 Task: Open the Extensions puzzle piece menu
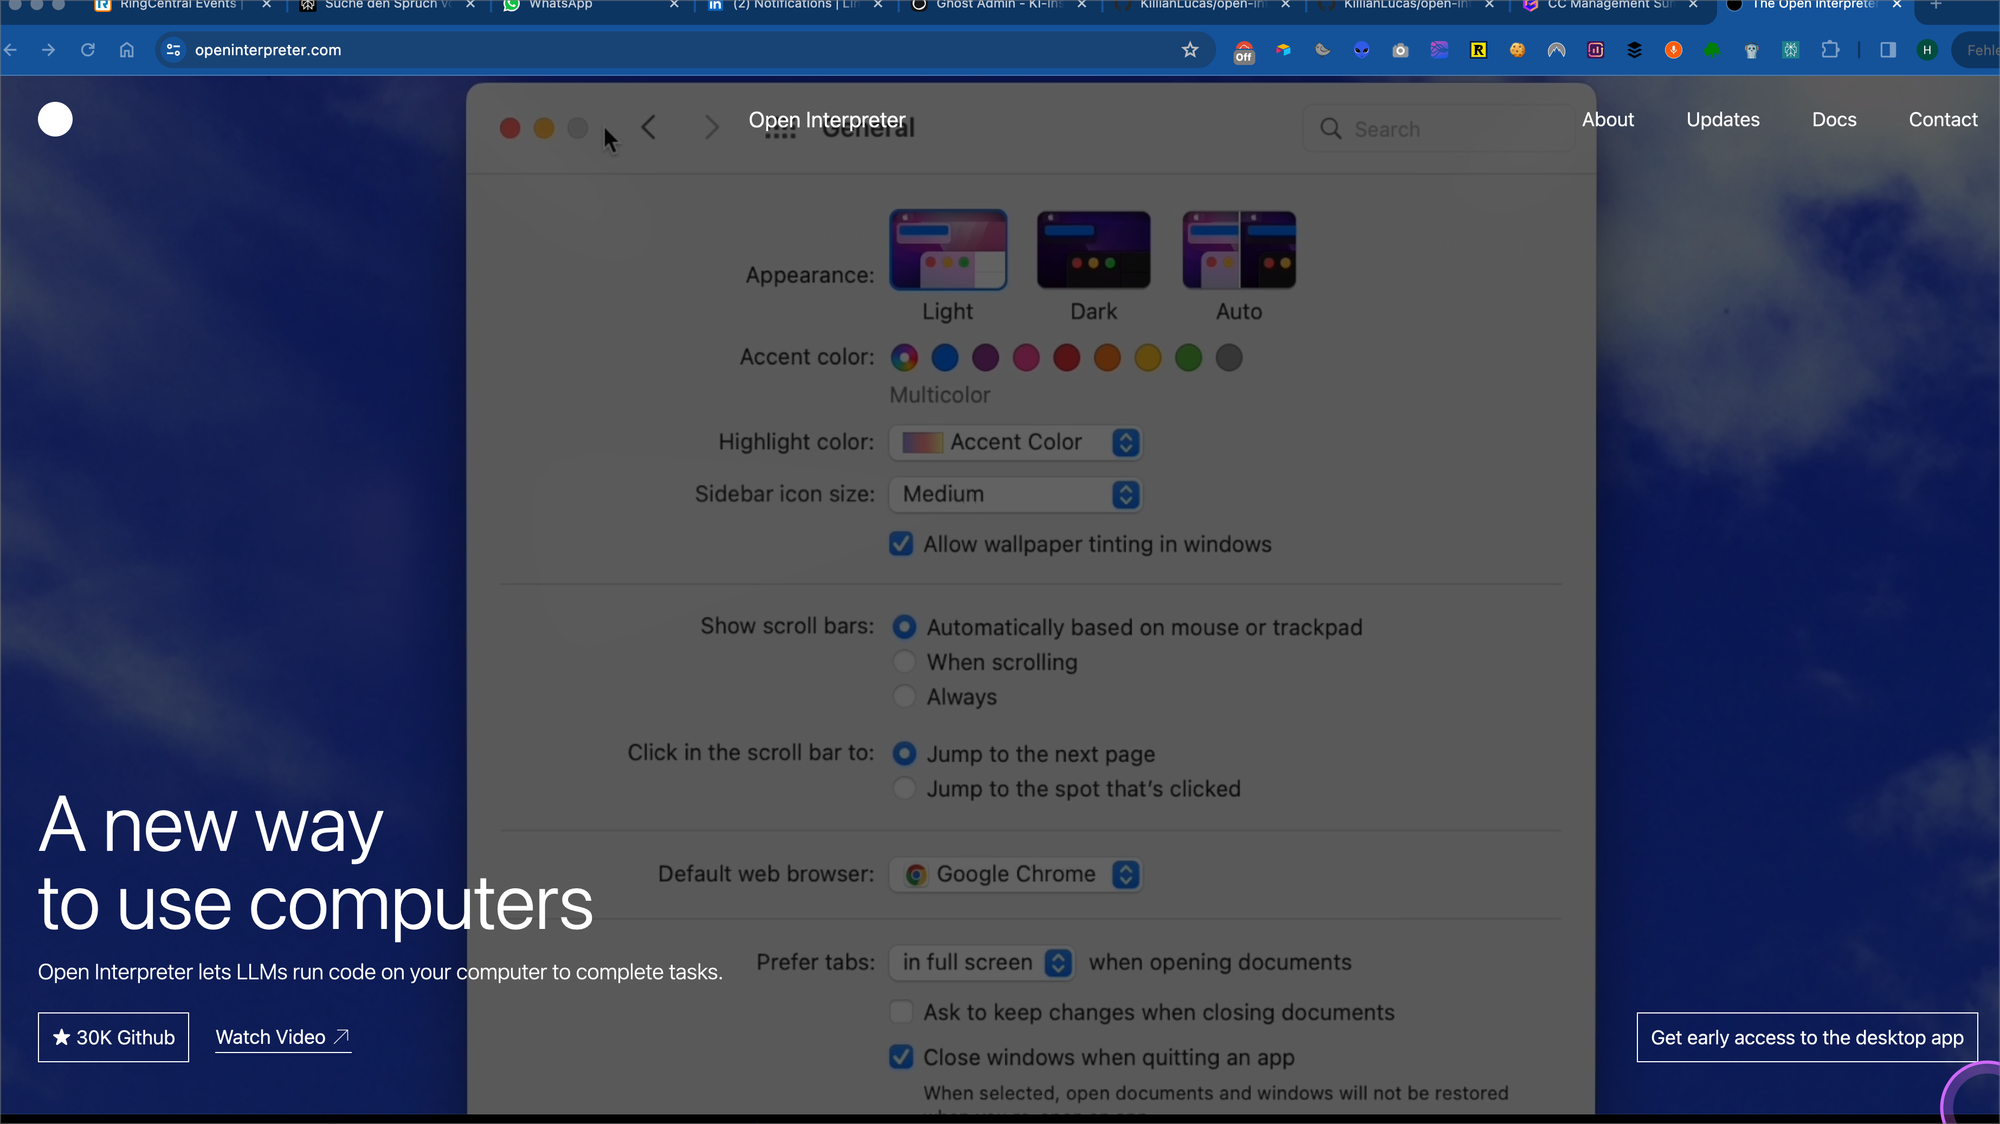(1830, 50)
